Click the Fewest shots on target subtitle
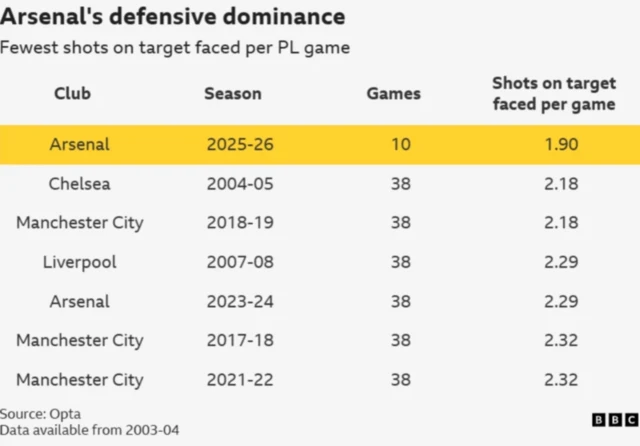The height and width of the screenshot is (446, 640). [175, 48]
